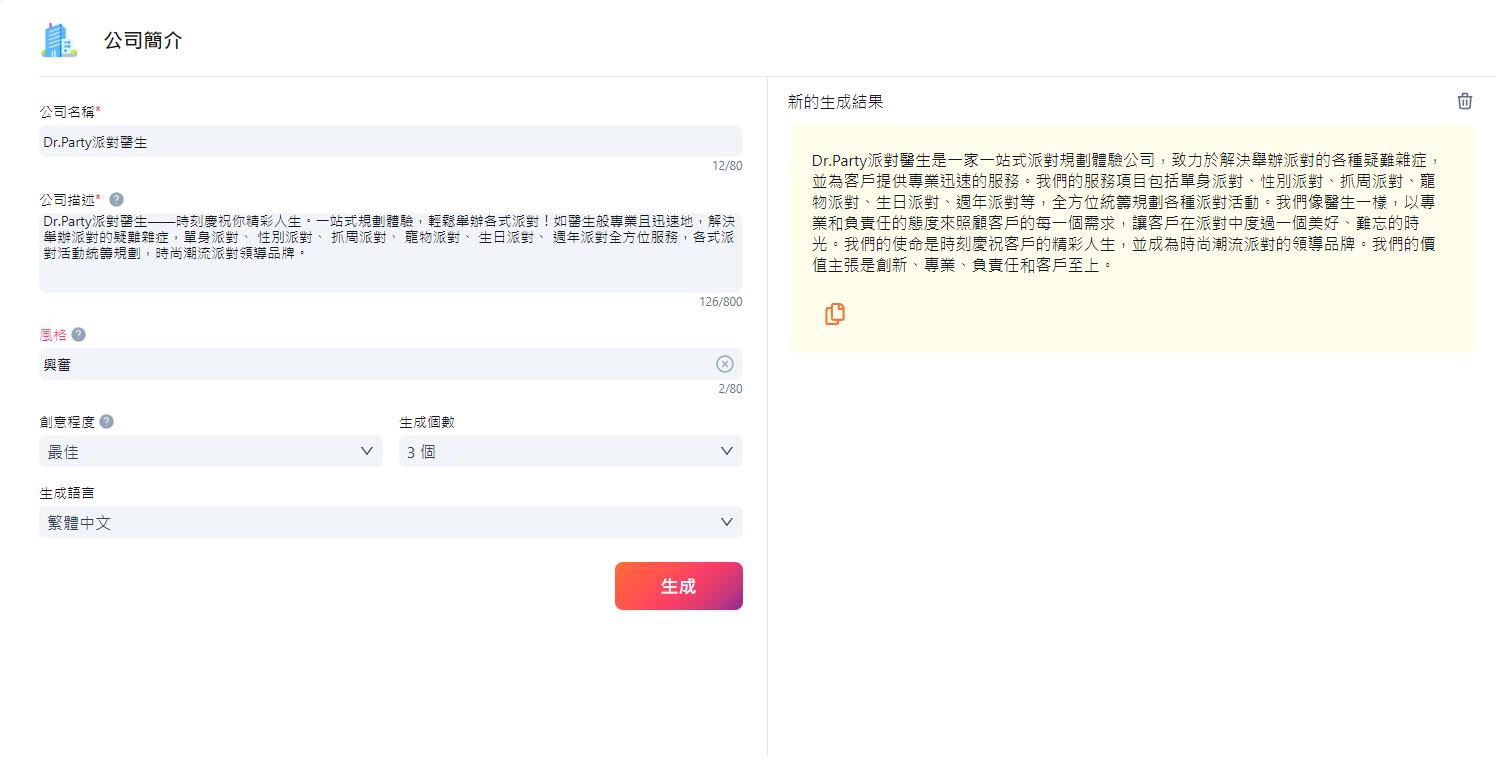This screenshot has width=1501, height=768.
Task: Show help for 風格 question mark icon
Action: click(78, 334)
